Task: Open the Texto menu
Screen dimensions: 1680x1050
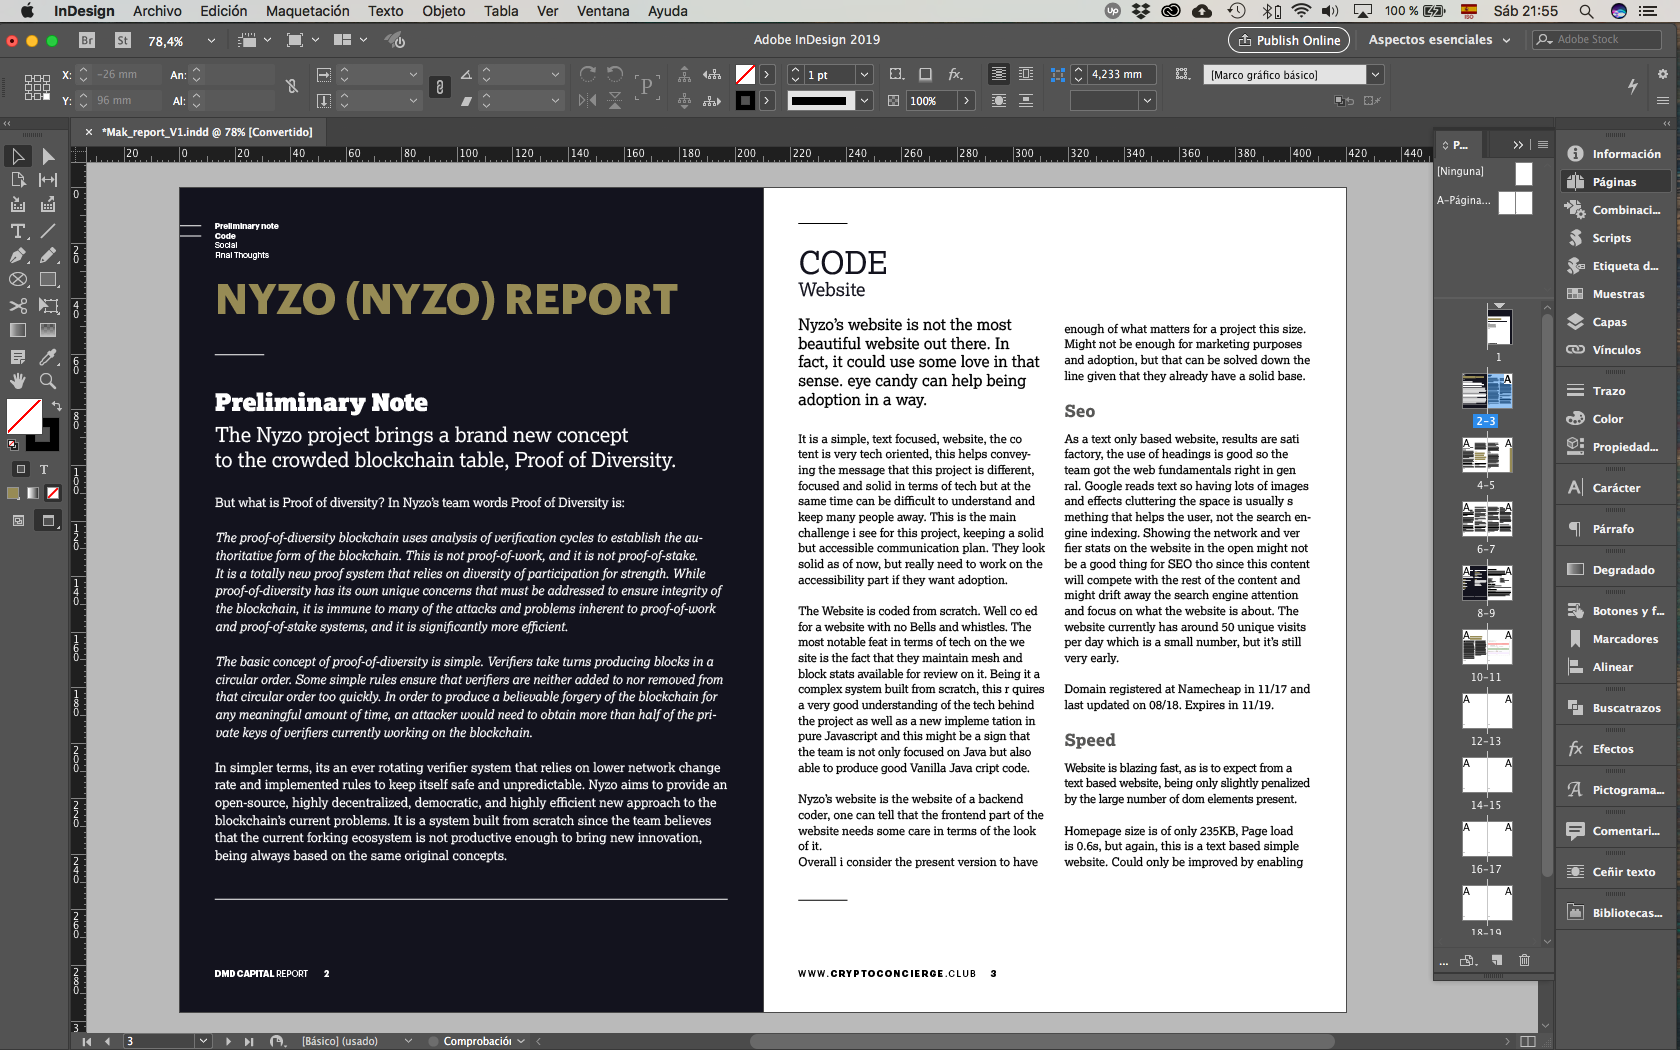Action: pos(385,11)
